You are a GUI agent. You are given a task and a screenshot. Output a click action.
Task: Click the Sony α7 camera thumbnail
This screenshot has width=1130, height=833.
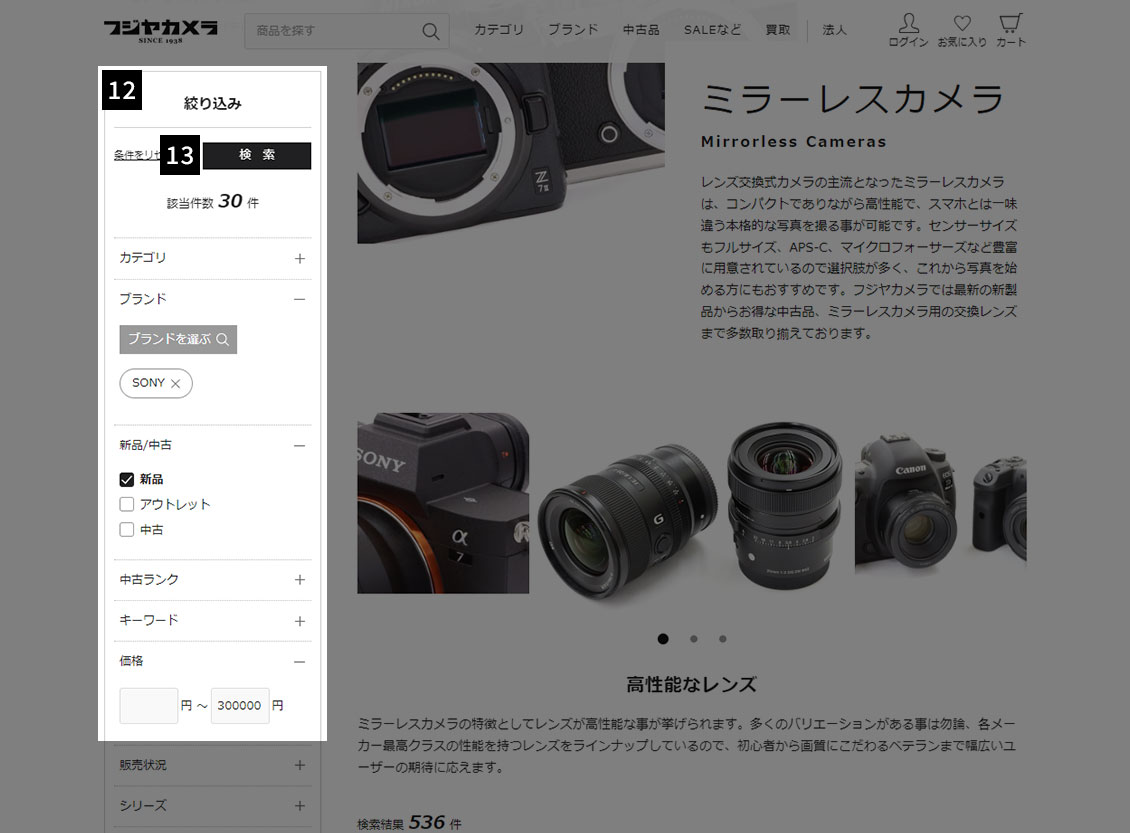click(x=443, y=503)
